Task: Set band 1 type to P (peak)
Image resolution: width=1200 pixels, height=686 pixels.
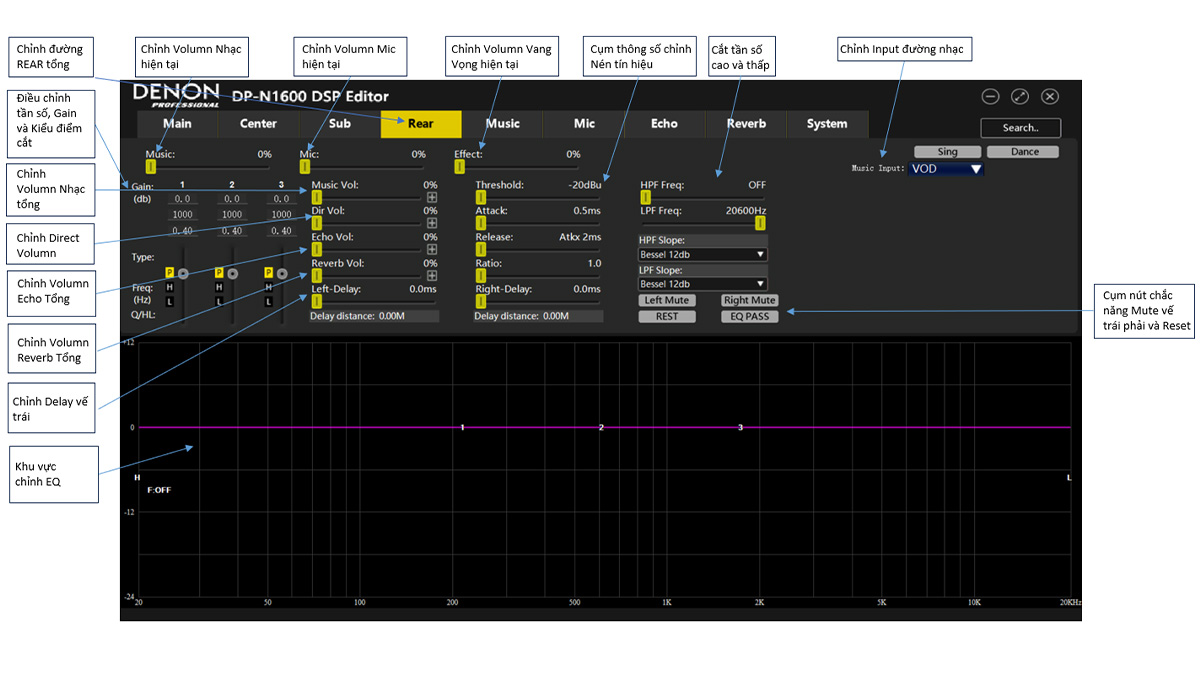Action: pyautogui.click(x=170, y=272)
